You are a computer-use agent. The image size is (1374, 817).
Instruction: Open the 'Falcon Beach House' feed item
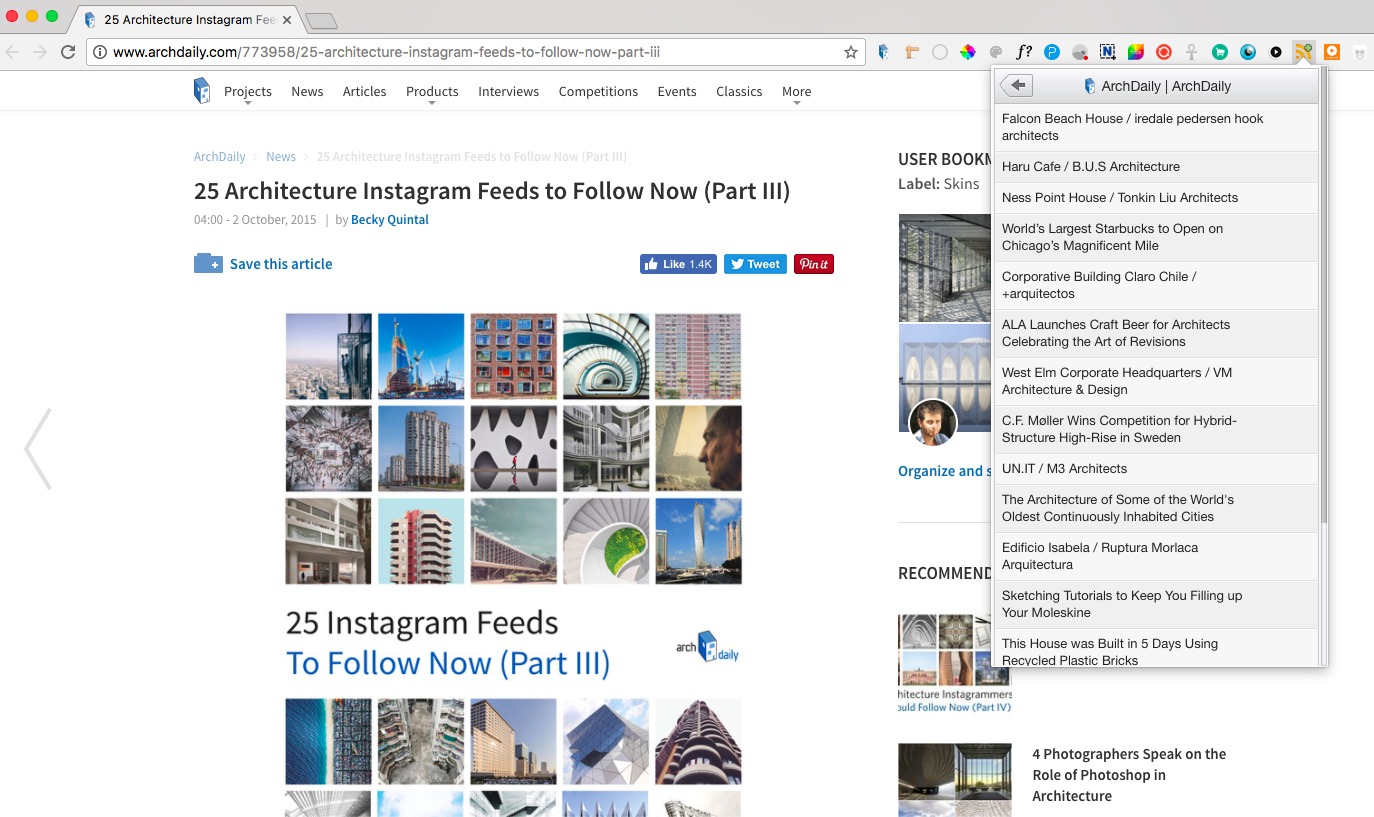pyautogui.click(x=1156, y=127)
